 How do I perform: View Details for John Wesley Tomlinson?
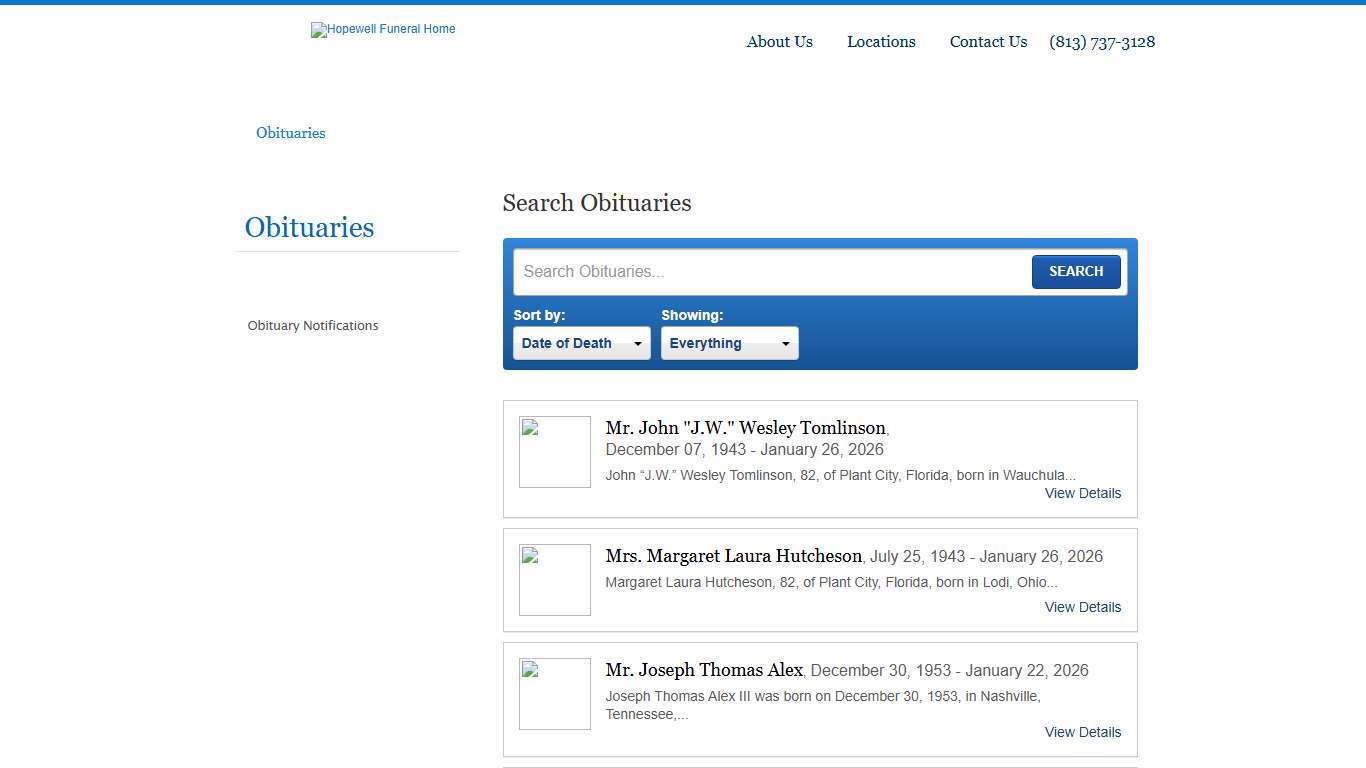1082,493
